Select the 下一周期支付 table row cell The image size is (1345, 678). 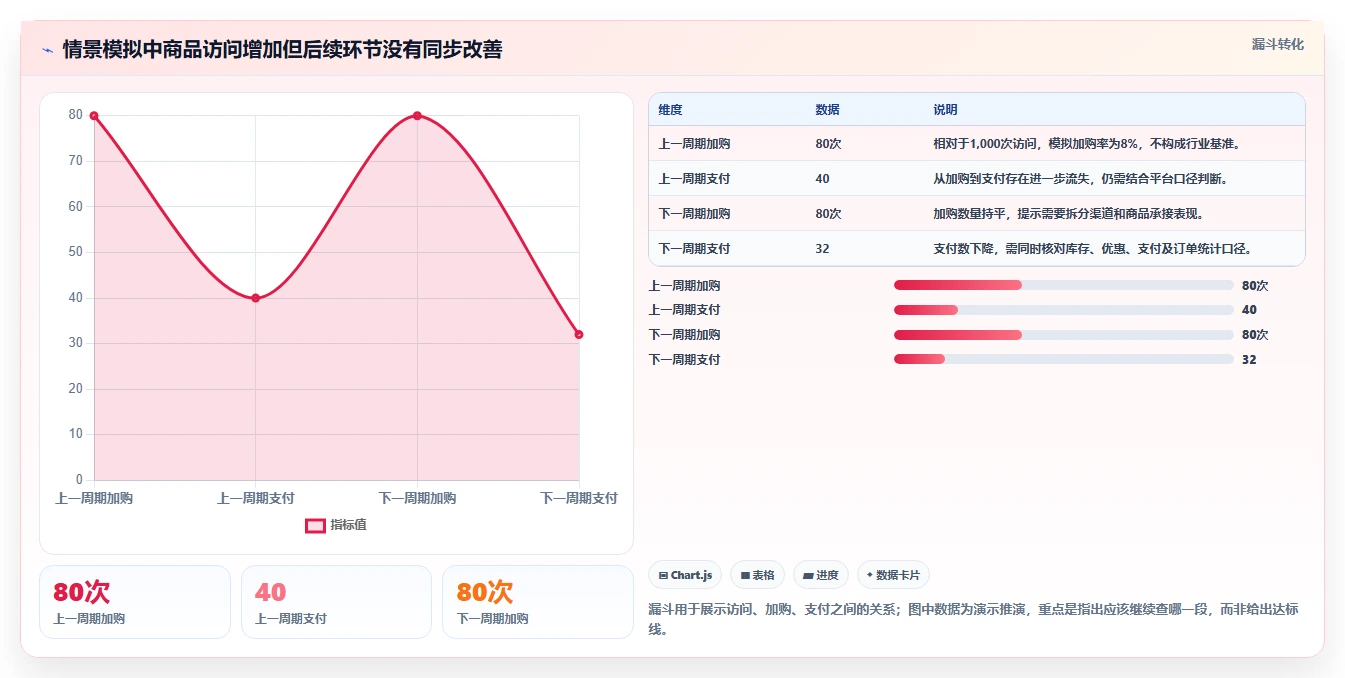(694, 249)
